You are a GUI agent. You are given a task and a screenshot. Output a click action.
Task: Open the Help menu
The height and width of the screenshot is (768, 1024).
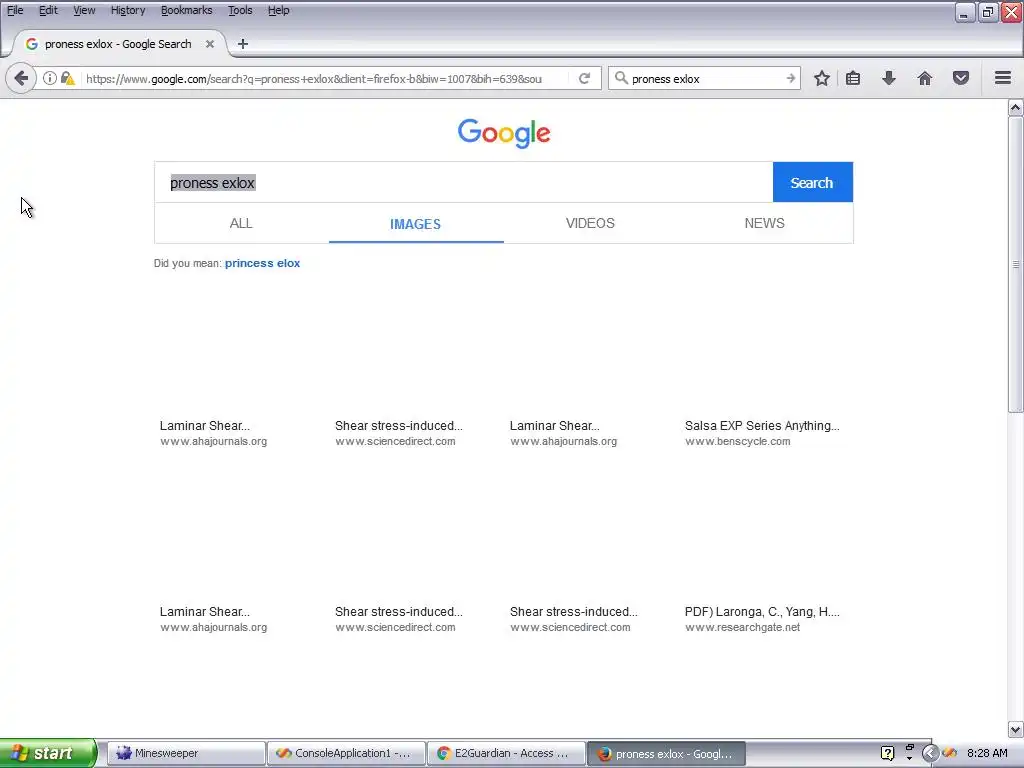[x=279, y=10]
